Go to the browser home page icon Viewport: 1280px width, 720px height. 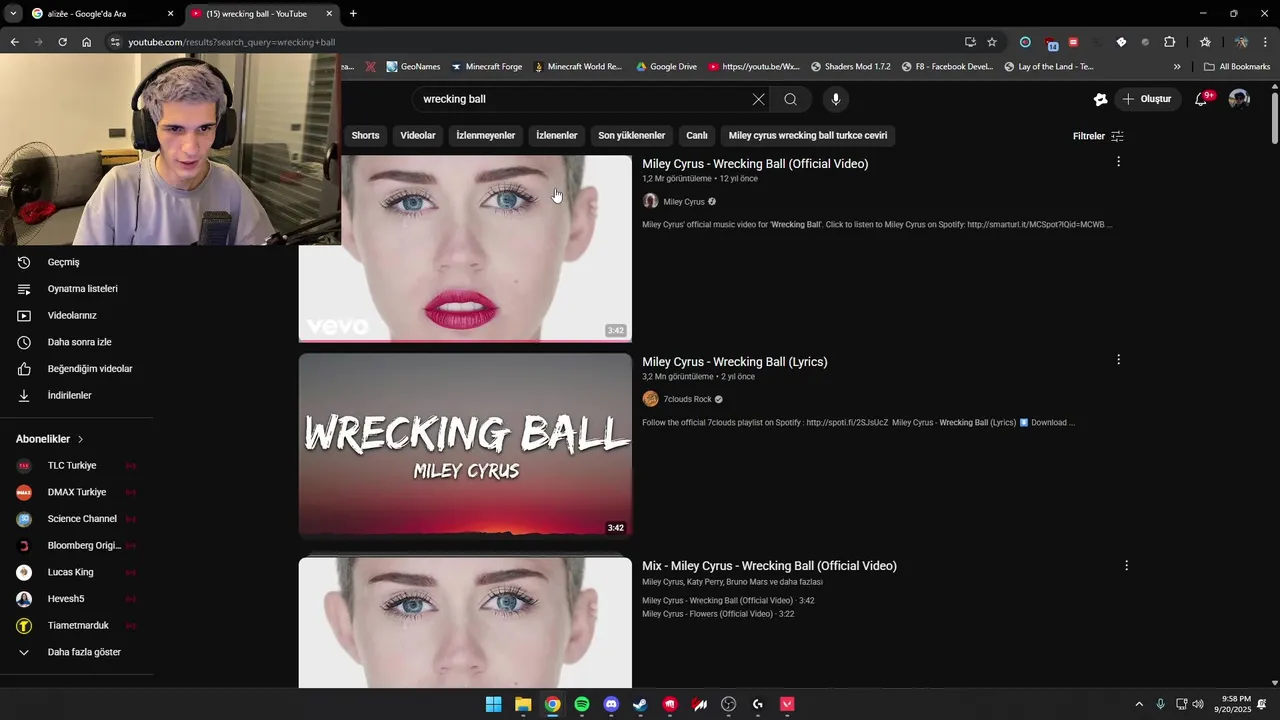click(87, 42)
